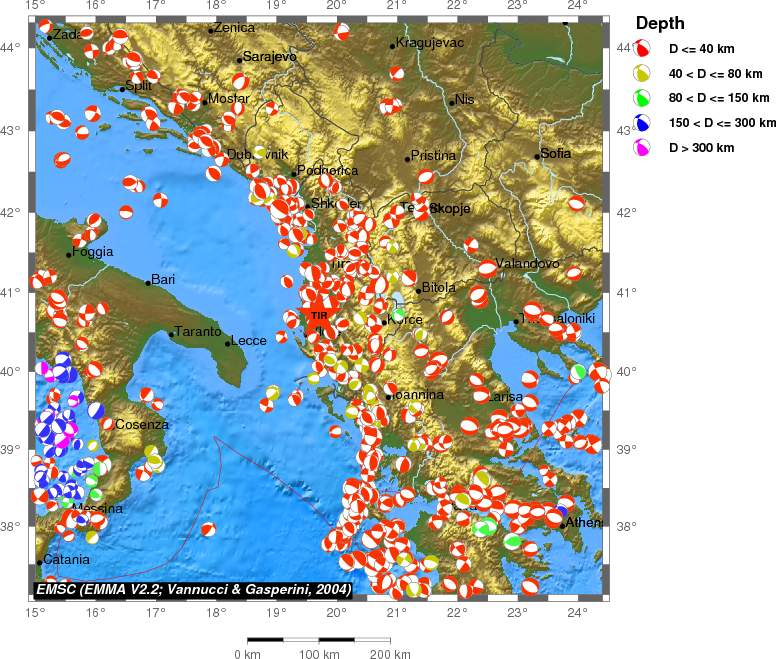
Task: Select the black city dot beside Taranto
Action: [171, 334]
